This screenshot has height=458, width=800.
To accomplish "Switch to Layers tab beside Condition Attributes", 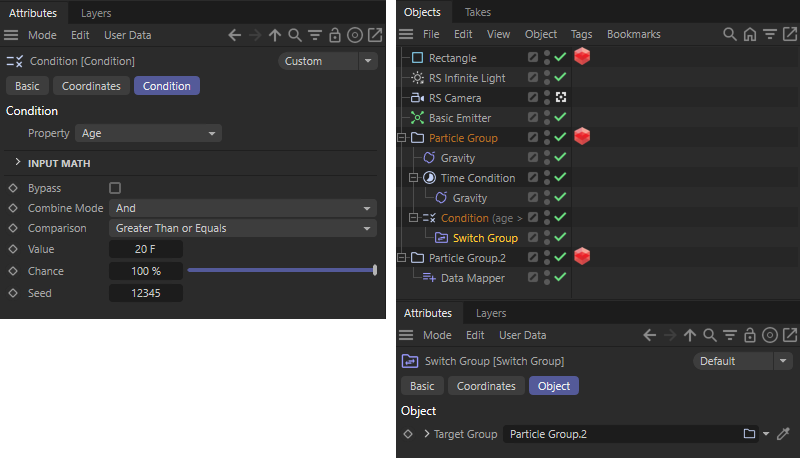I will [x=96, y=13].
